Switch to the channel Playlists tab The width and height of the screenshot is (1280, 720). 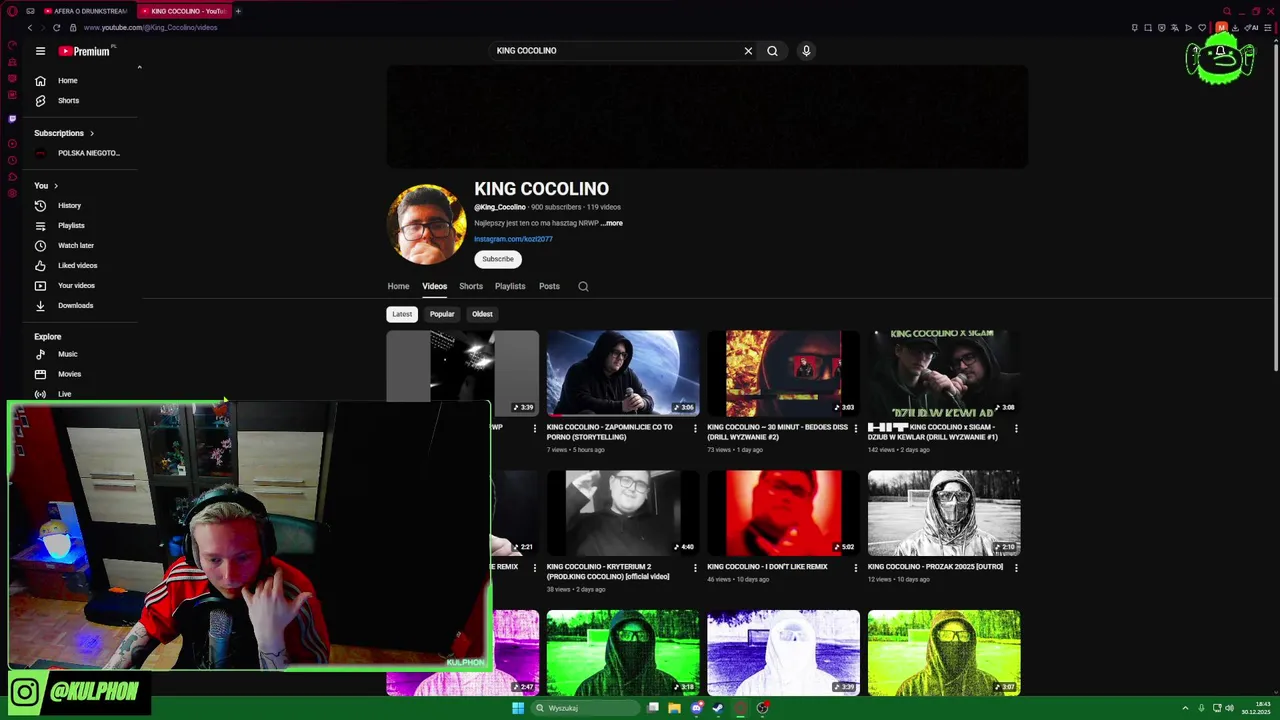[510, 286]
